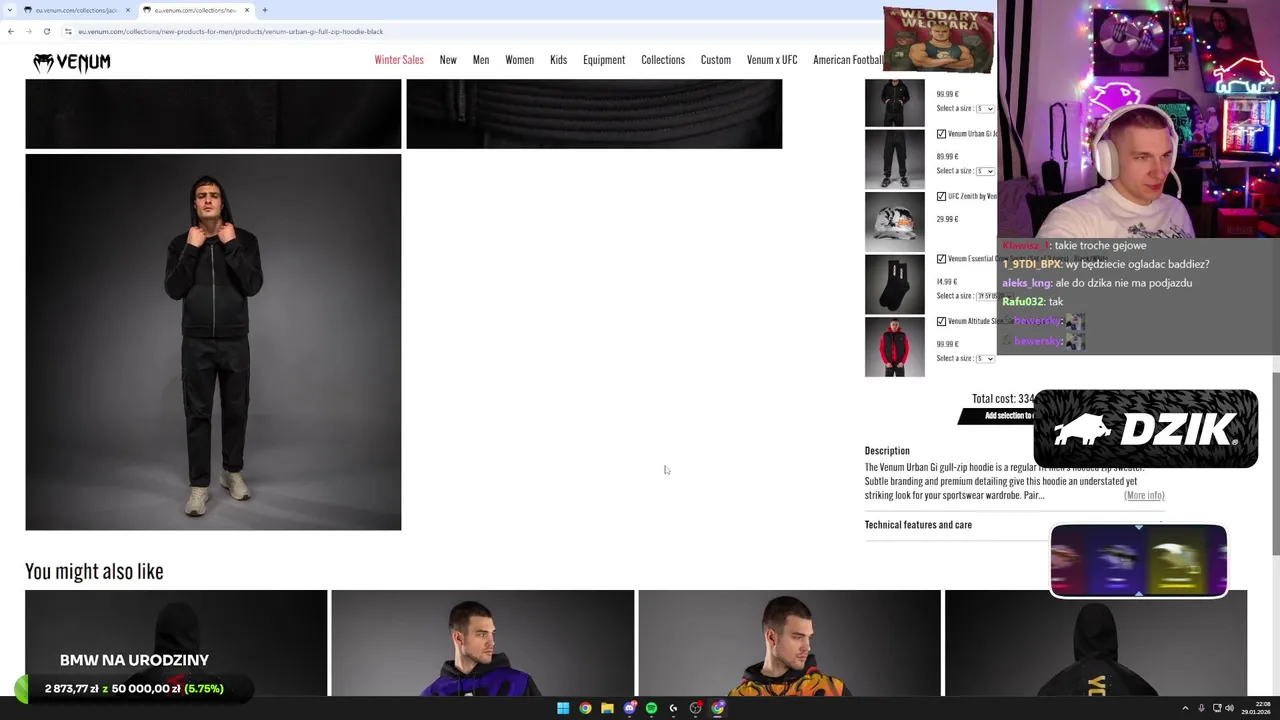Screen dimensions: 1280x720
Task: Open the American Football menu
Action: [x=848, y=60]
